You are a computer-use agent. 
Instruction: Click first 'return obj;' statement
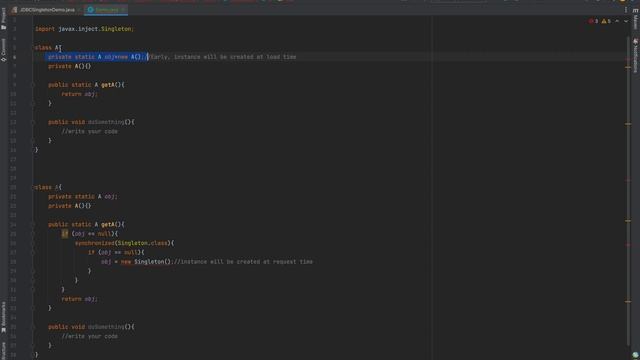[80, 94]
